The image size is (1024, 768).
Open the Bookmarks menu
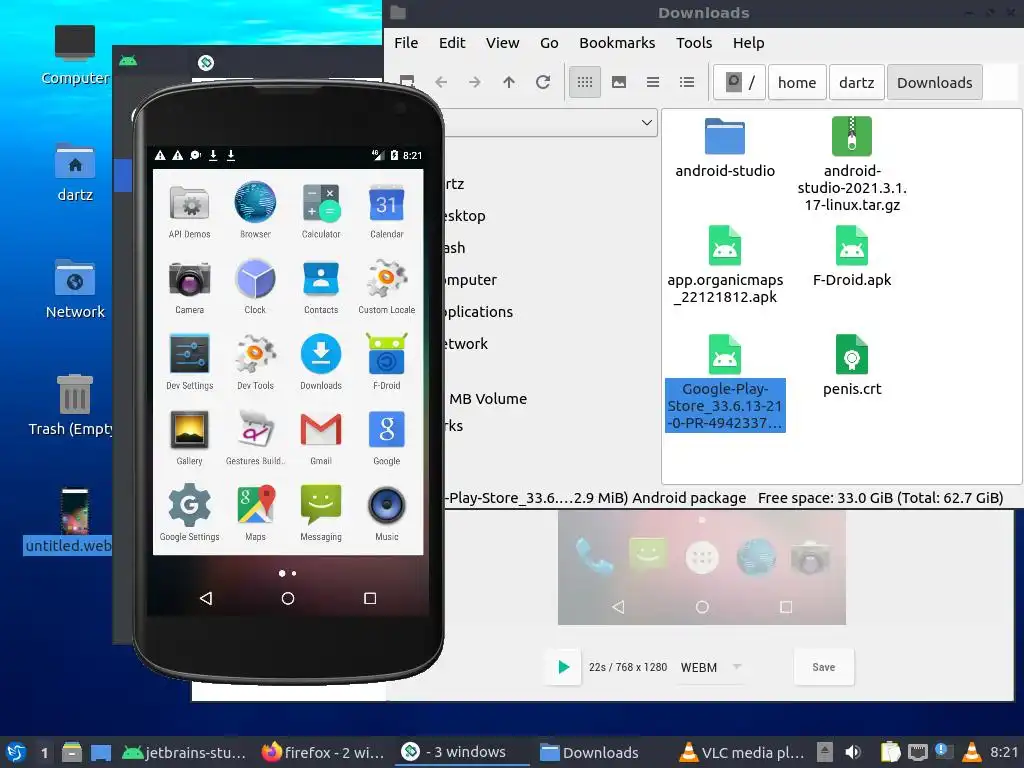[x=617, y=43]
